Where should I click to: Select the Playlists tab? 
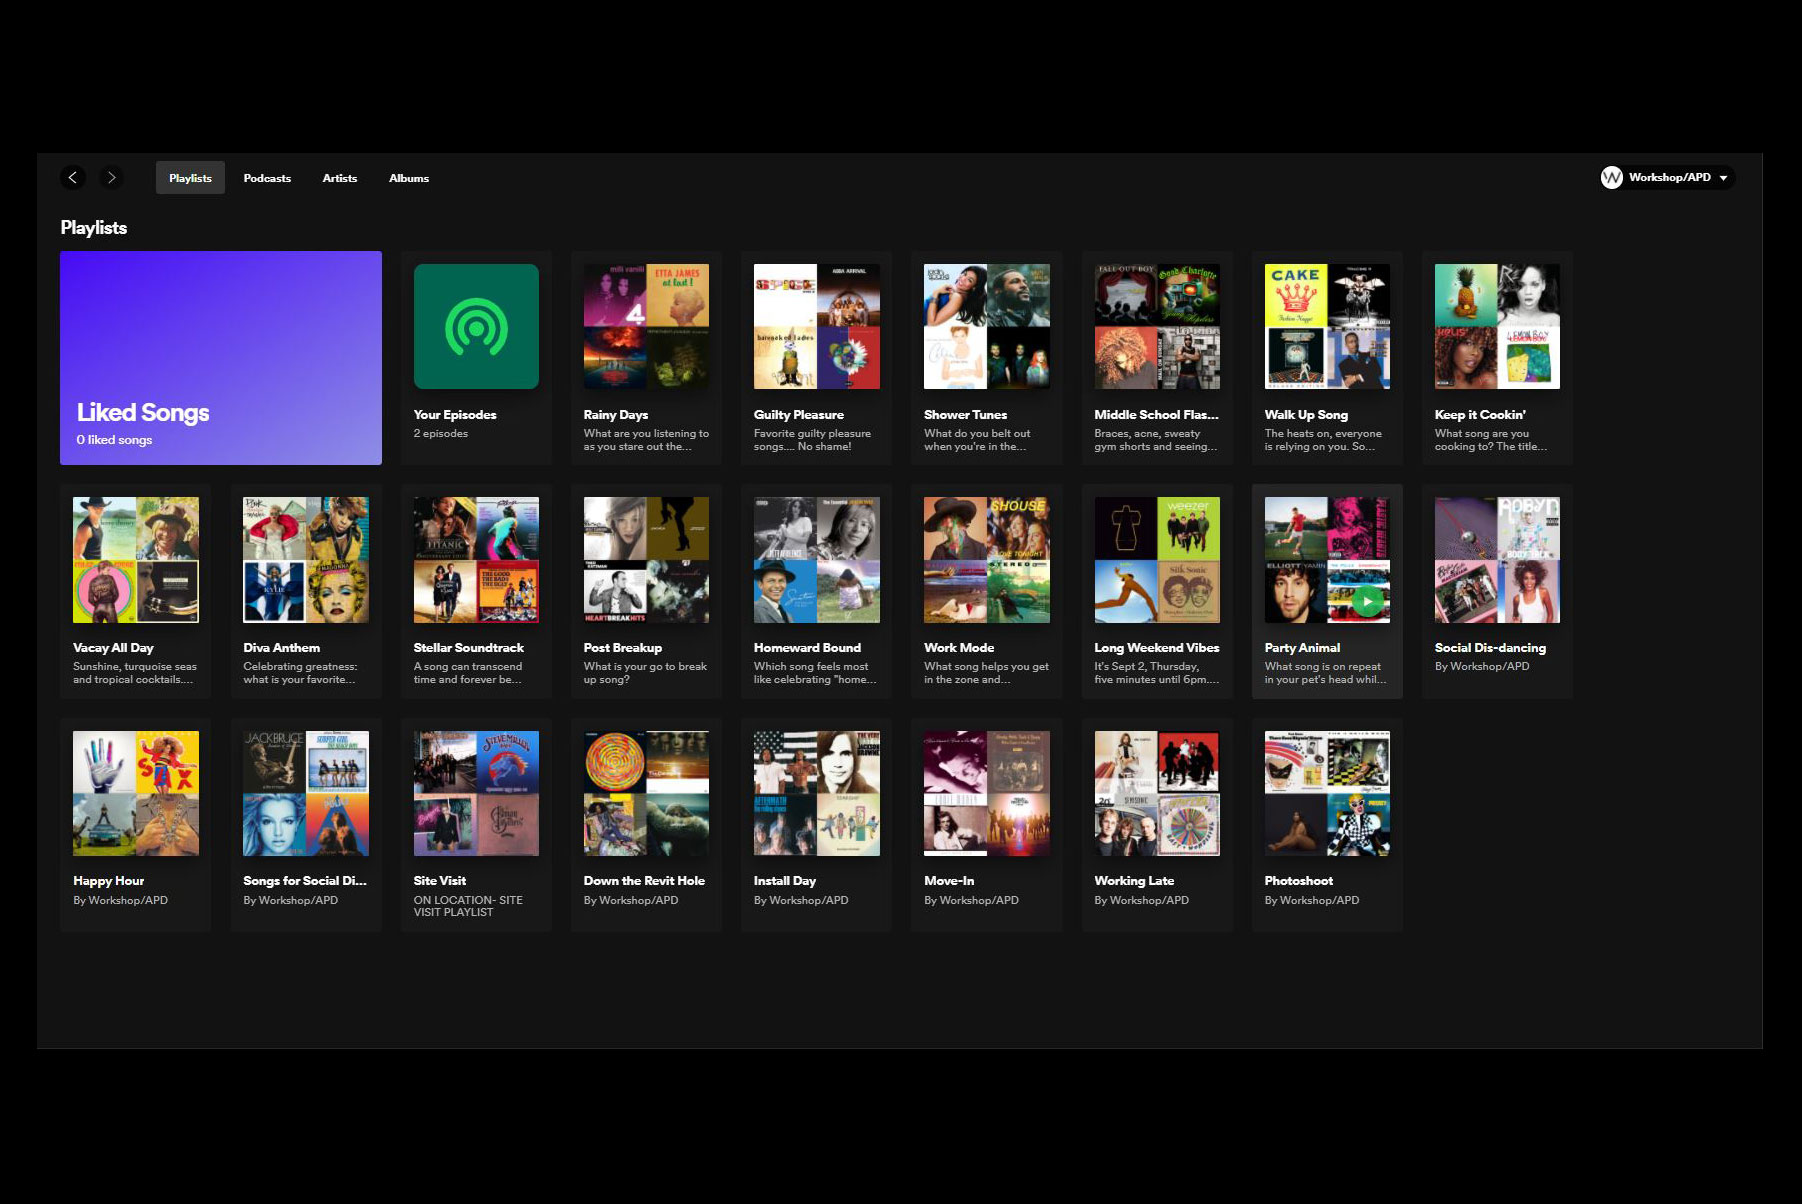tap(190, 178)
